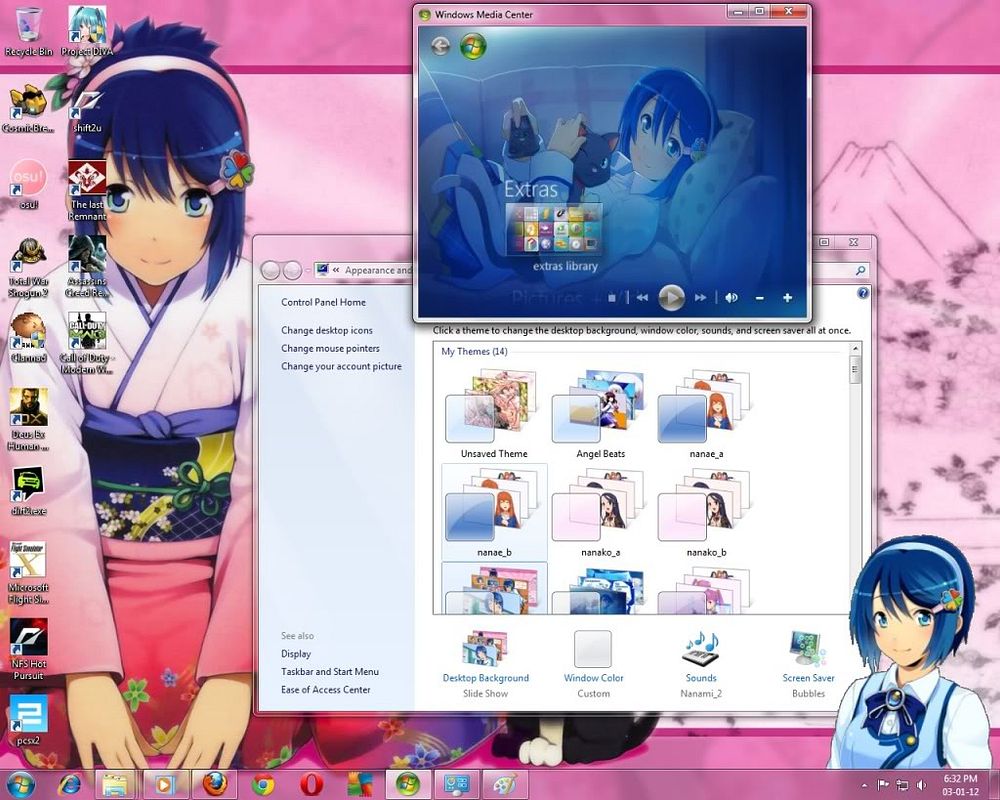The image size is (1000, 800).
Task: Open Windows Explorer folder on taskbar
Action: coord(115,784)
